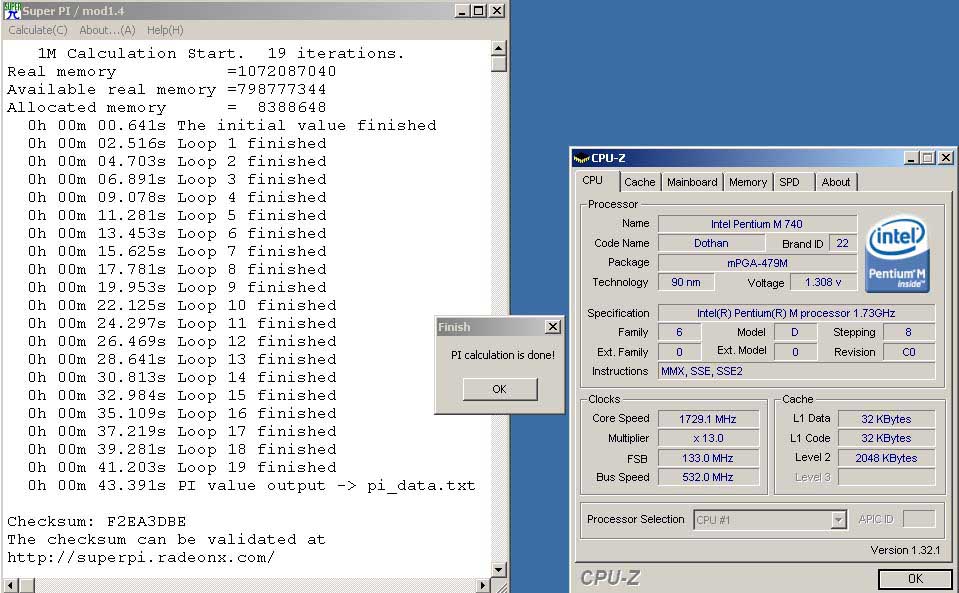Select the CPU tab in CPU-Z
This screenshot has height=593, width=959.
593,180
